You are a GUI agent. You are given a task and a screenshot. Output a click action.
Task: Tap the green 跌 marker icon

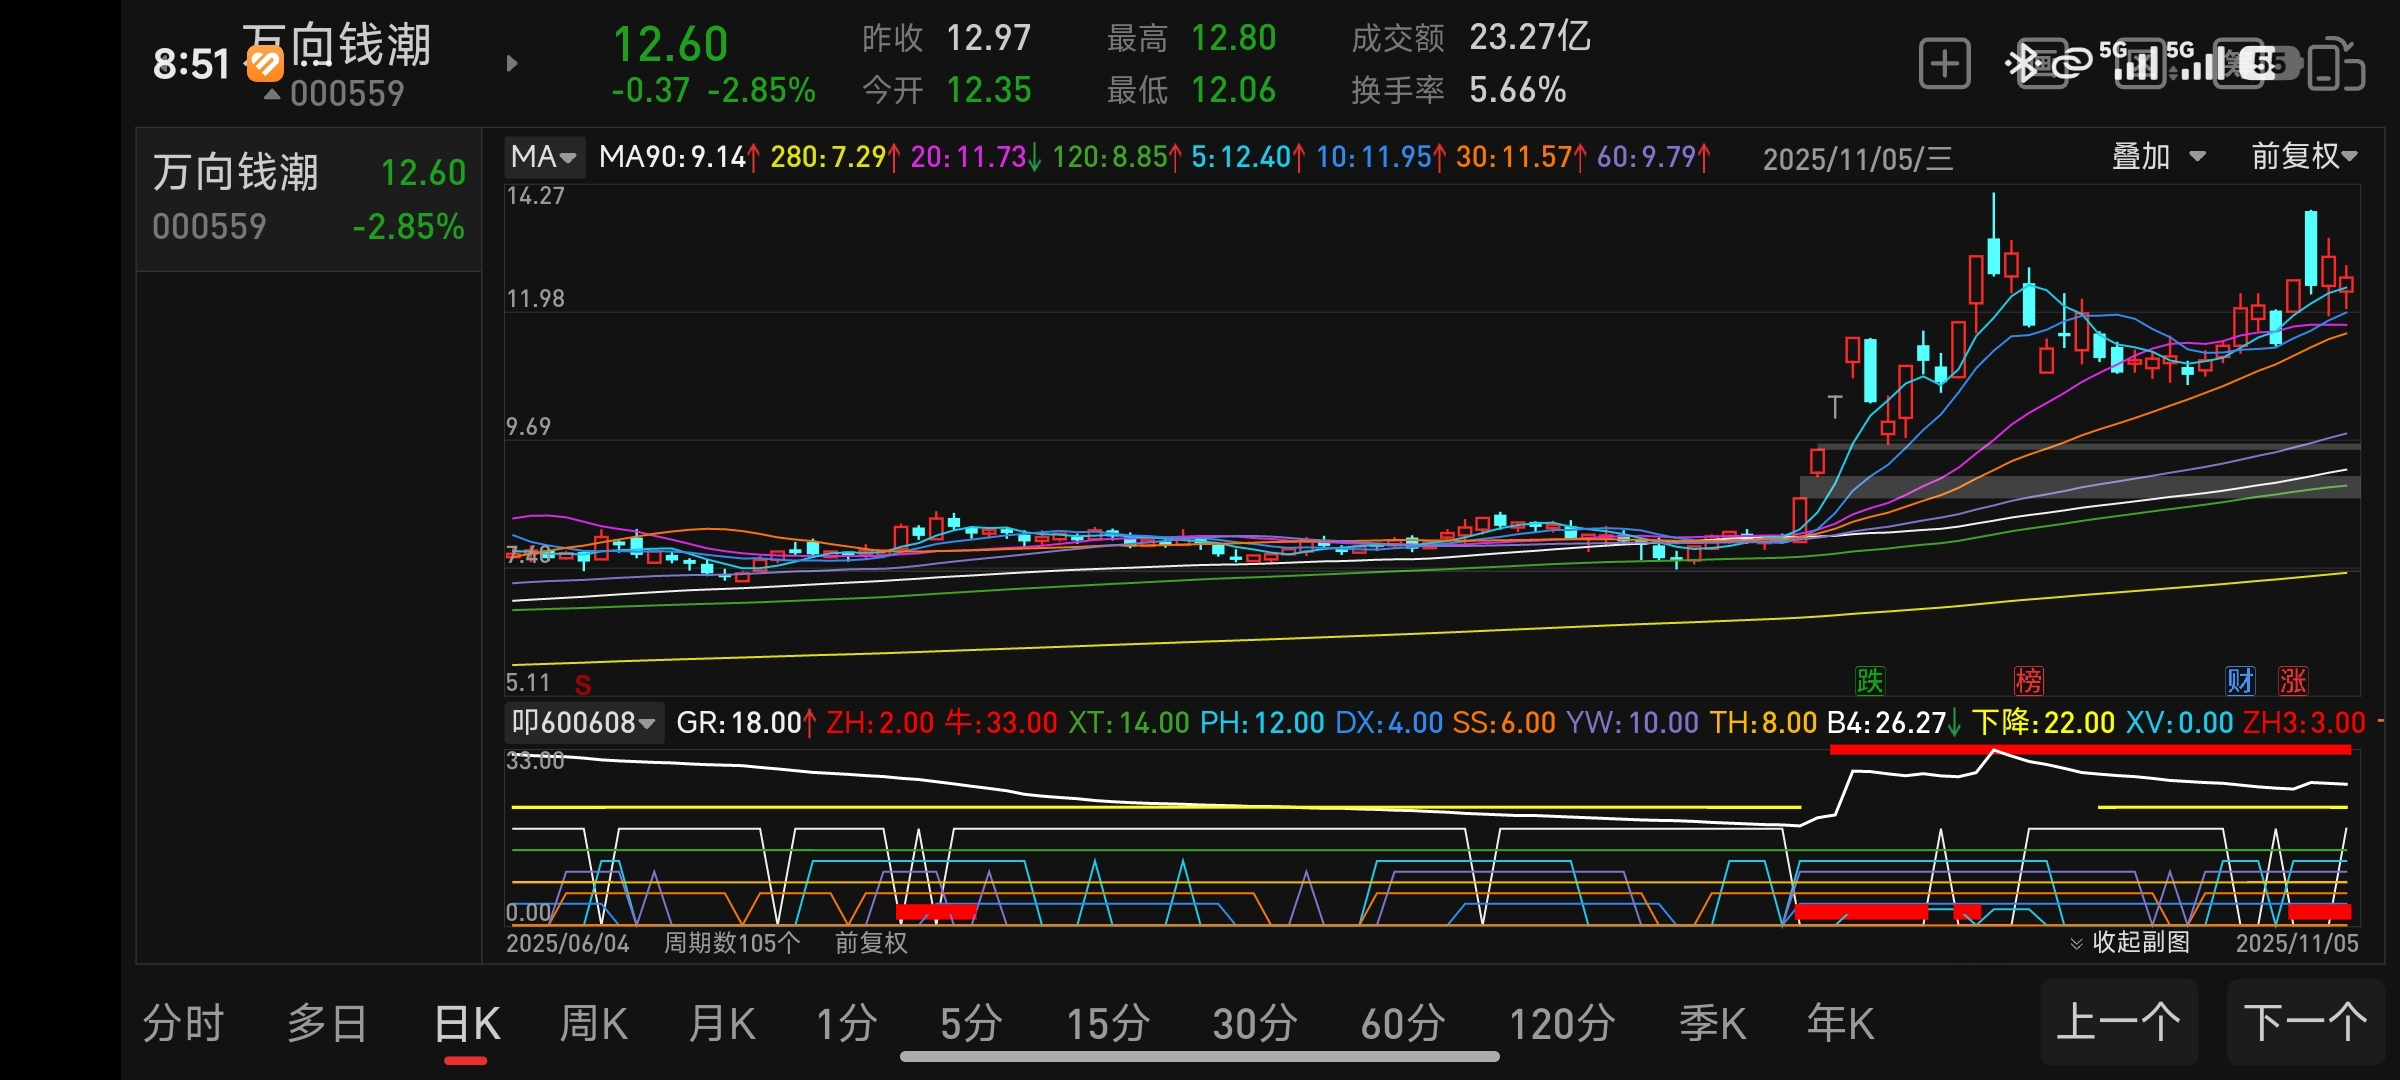click(1869, 681)
